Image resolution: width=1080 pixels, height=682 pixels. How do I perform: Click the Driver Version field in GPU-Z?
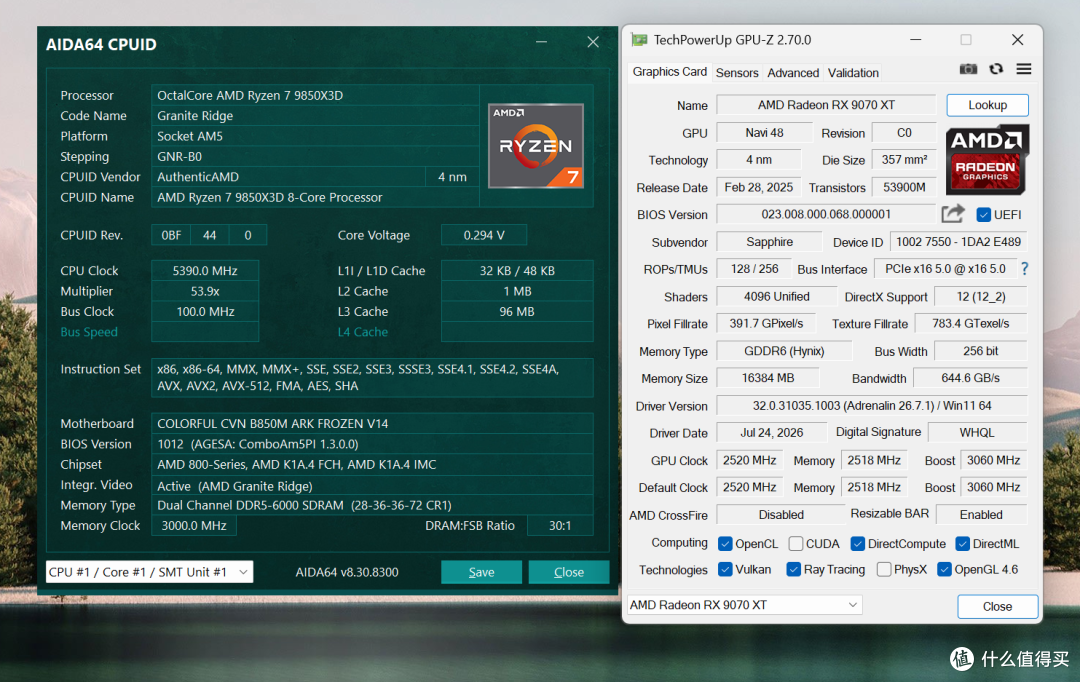tap(872, 406)
